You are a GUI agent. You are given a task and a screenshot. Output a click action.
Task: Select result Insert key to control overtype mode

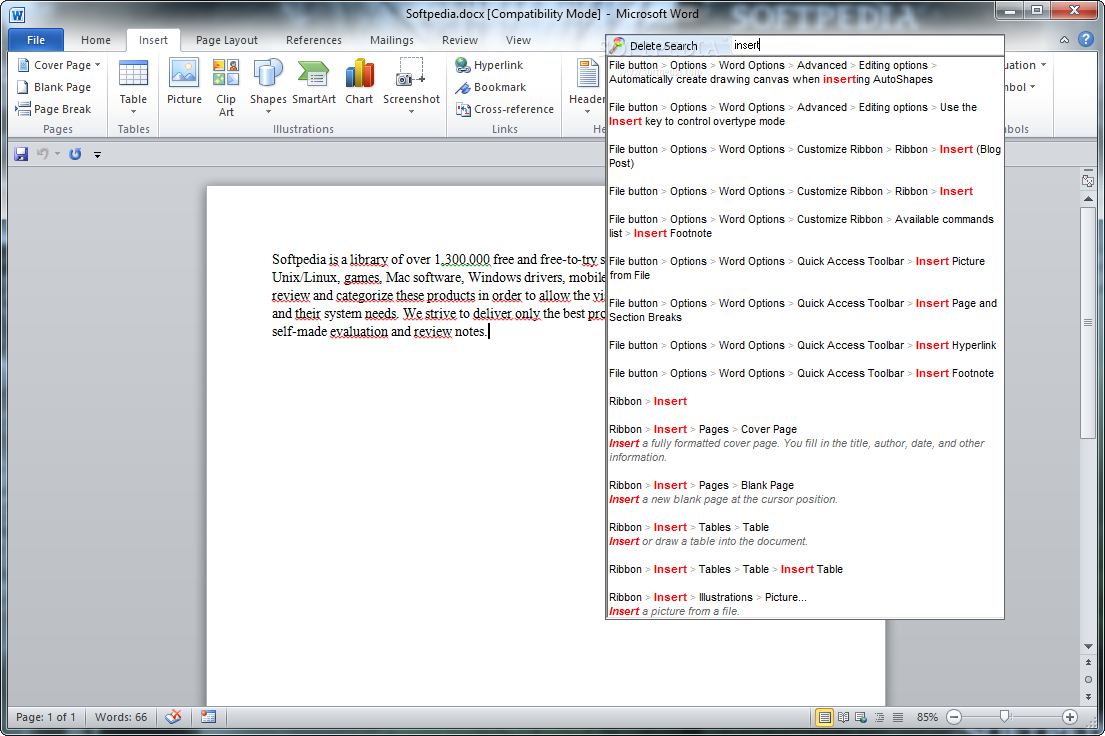tap(805, 114)
